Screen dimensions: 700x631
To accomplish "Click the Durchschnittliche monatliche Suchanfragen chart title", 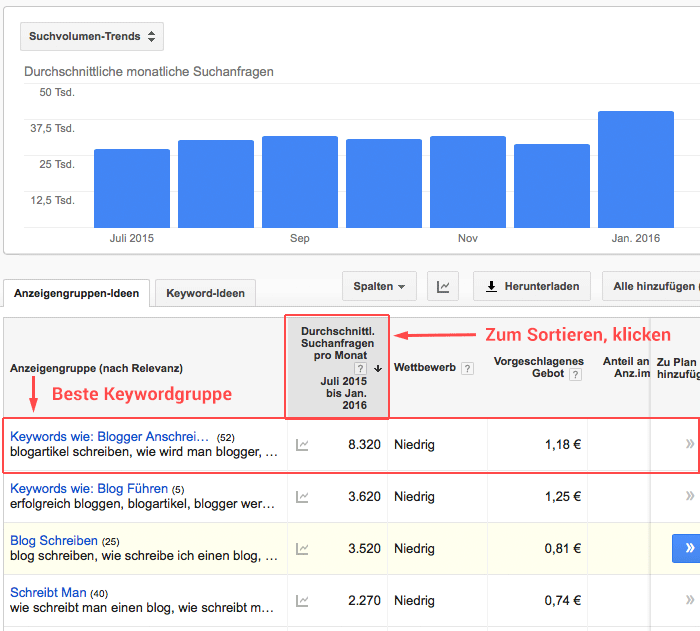I will [x=149, y=71].
